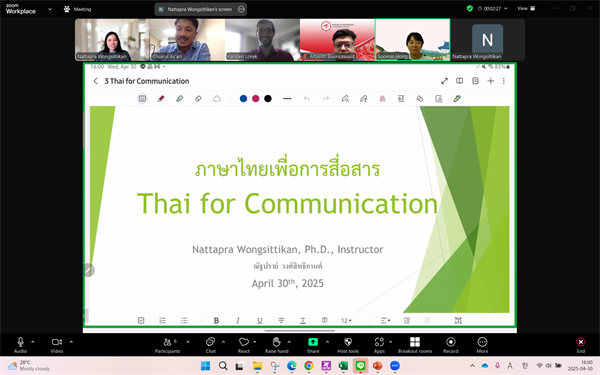600x375 pixels.
Task: Open the View layout menu
Action: click(526, 8)
